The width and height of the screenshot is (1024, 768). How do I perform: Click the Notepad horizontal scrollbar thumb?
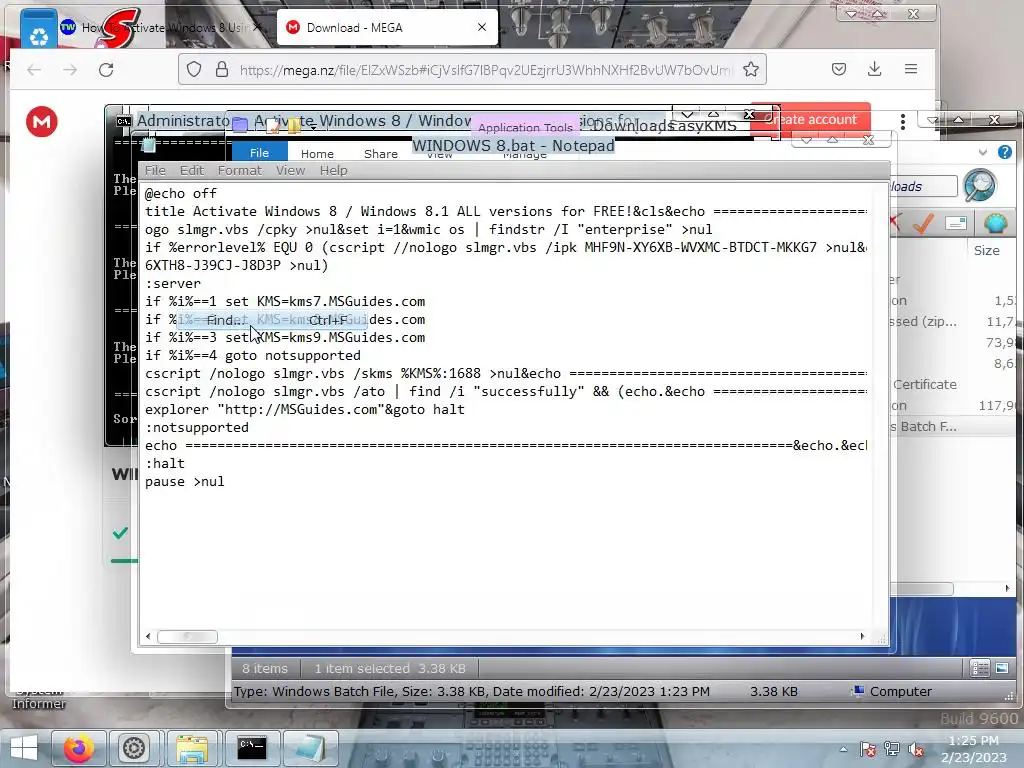click(x=187, y=636)
